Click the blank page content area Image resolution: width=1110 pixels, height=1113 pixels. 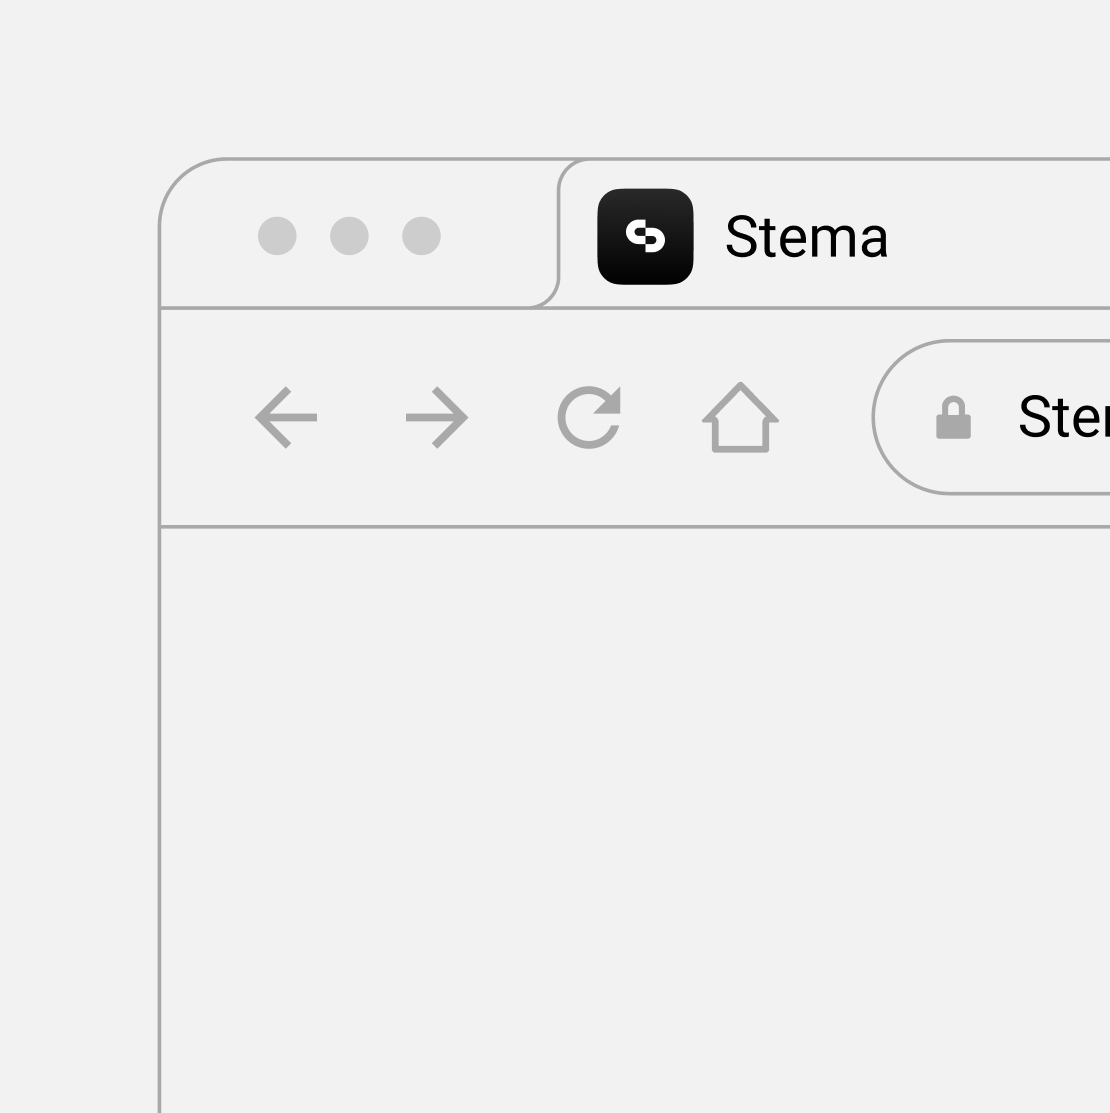(x=635, y=820)
